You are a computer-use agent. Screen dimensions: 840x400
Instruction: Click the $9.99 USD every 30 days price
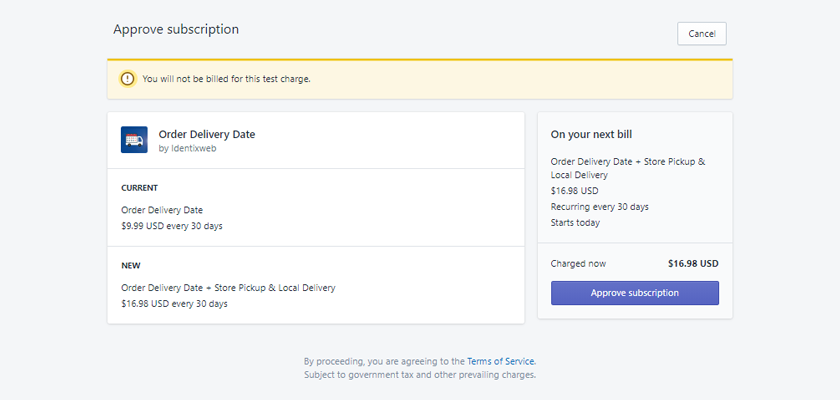[x=171, y=226]
